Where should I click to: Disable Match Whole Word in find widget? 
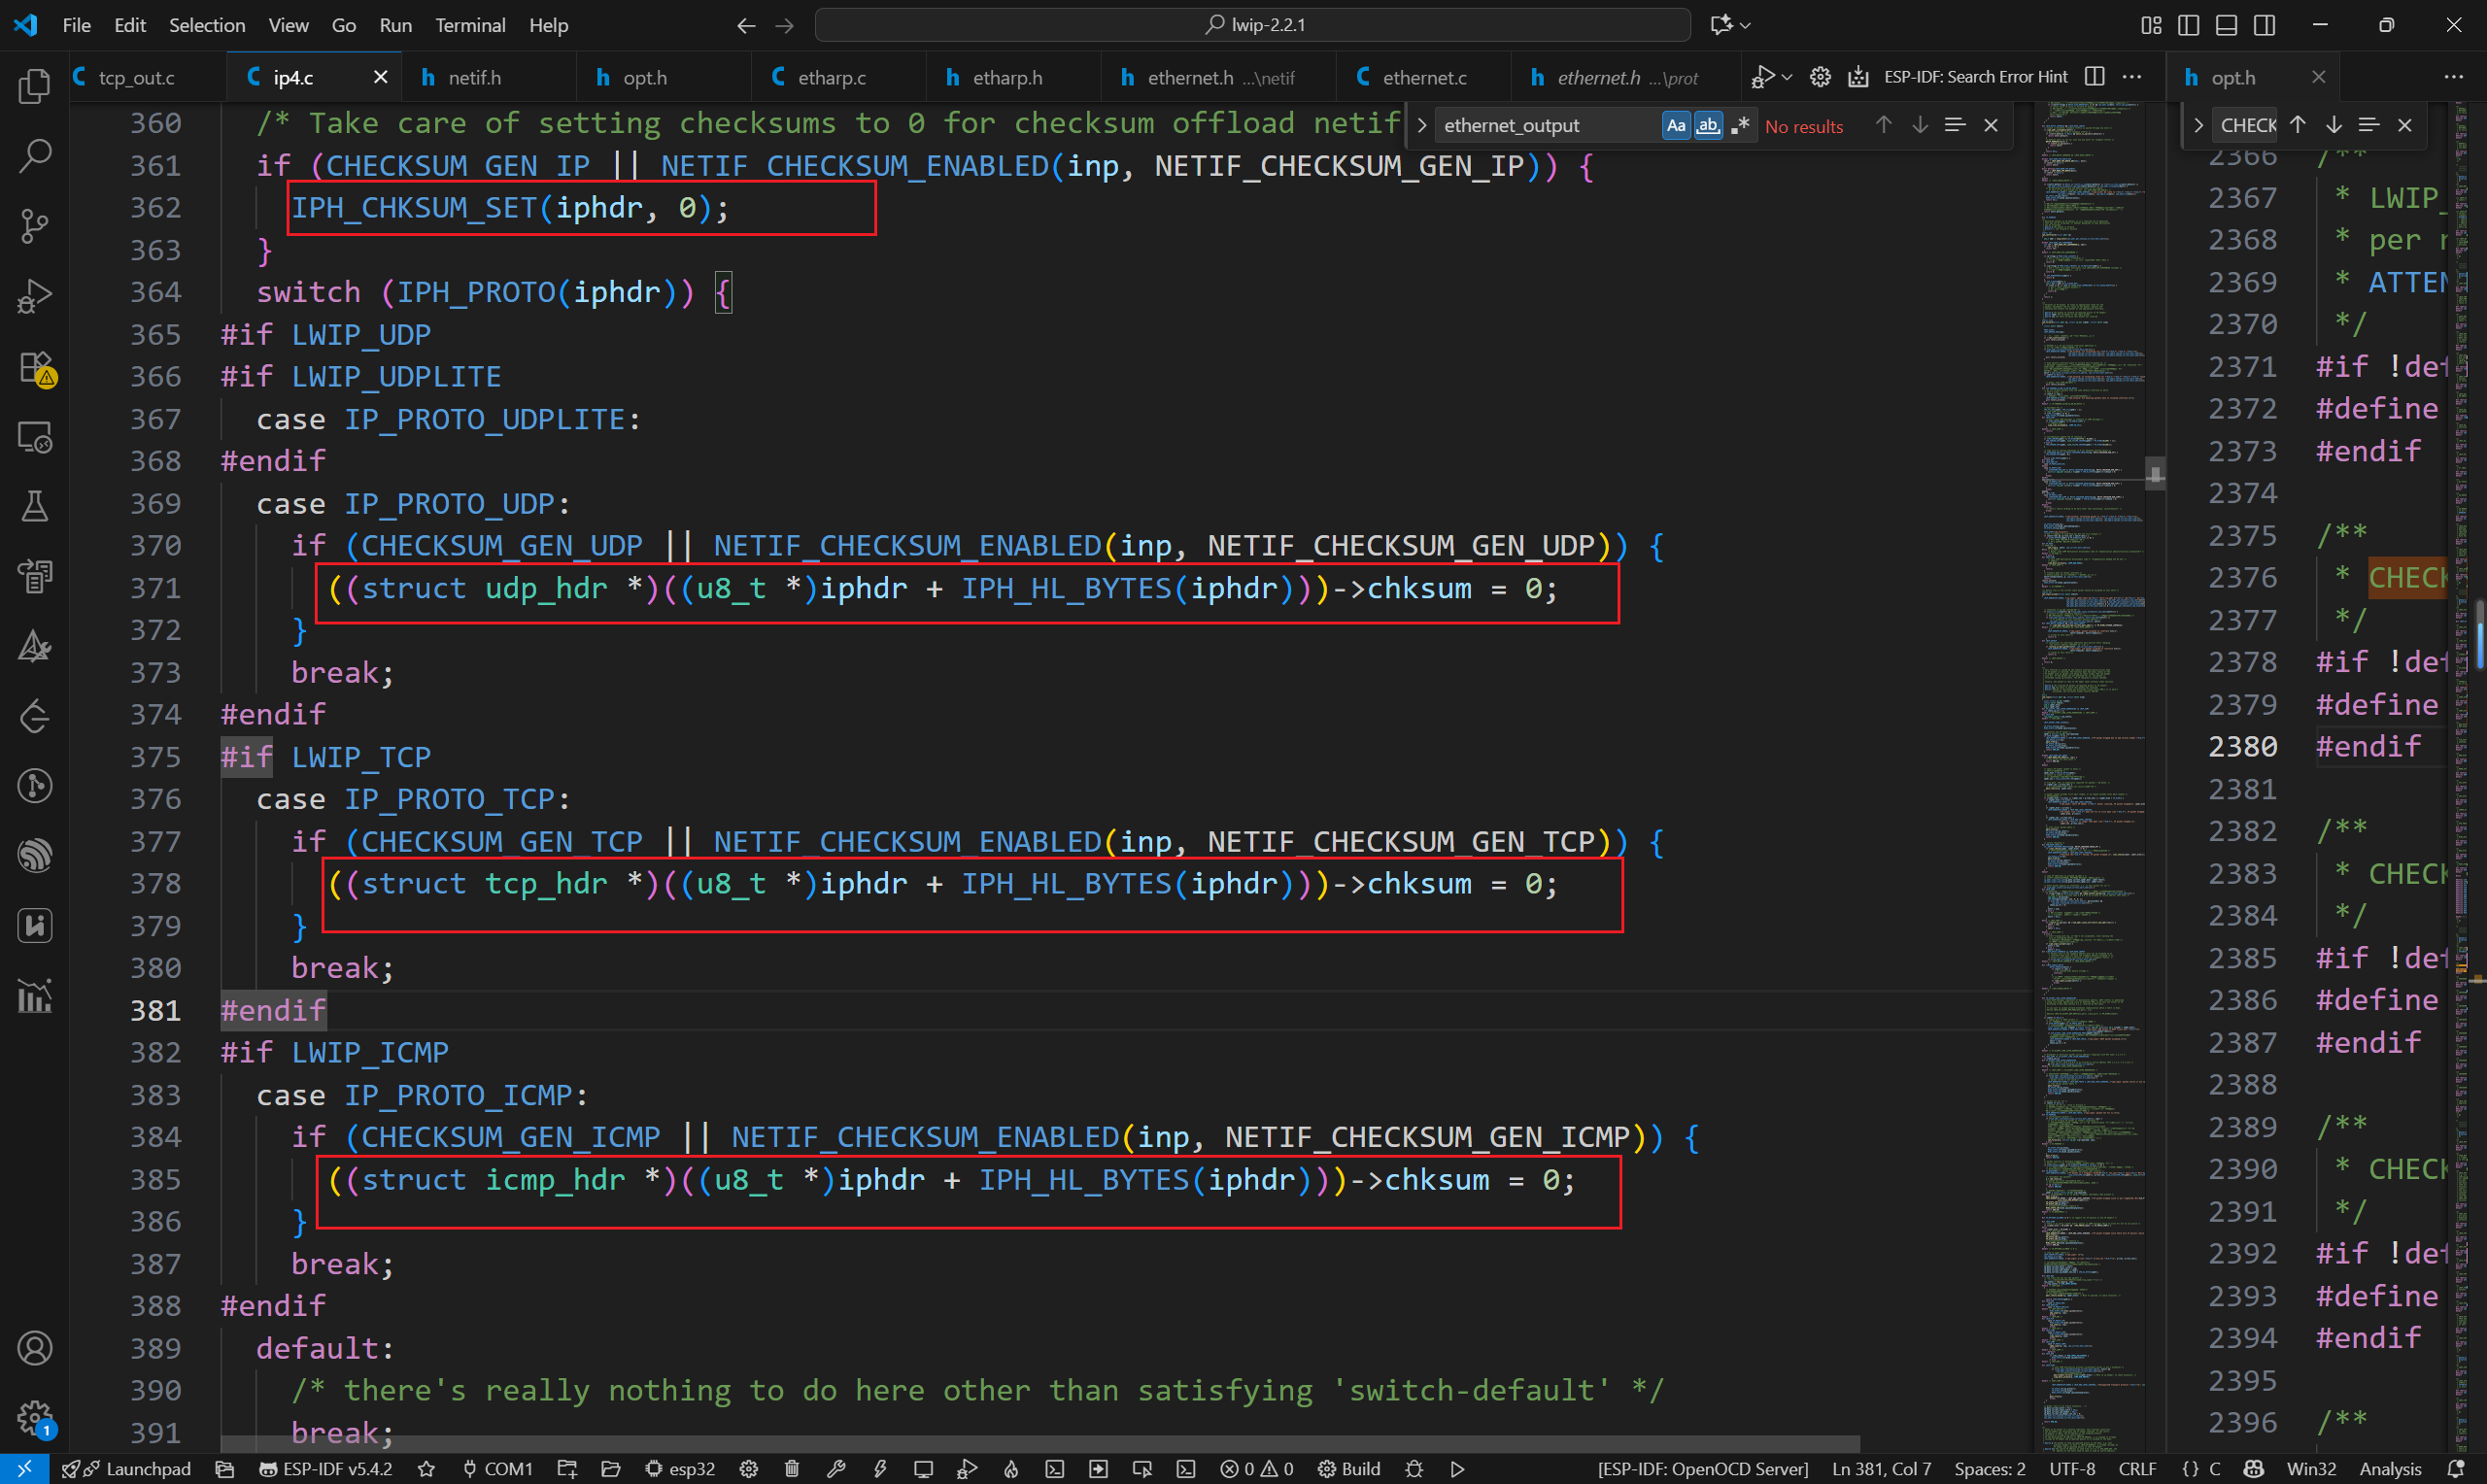(x=1708, y=125)
